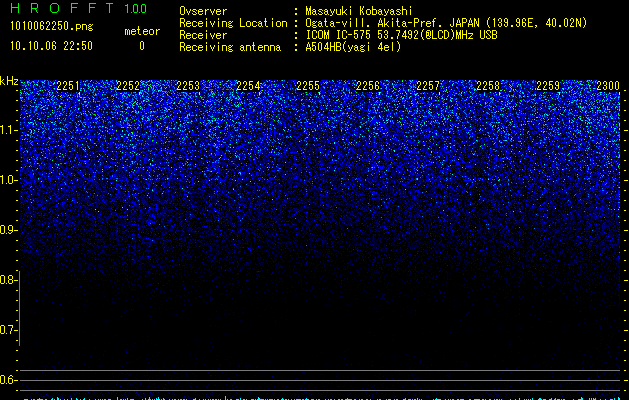The height and width of the screenshot is (400, 629).
Task: Click the 0.7 kHz frequency axis label
Action: 8,330
